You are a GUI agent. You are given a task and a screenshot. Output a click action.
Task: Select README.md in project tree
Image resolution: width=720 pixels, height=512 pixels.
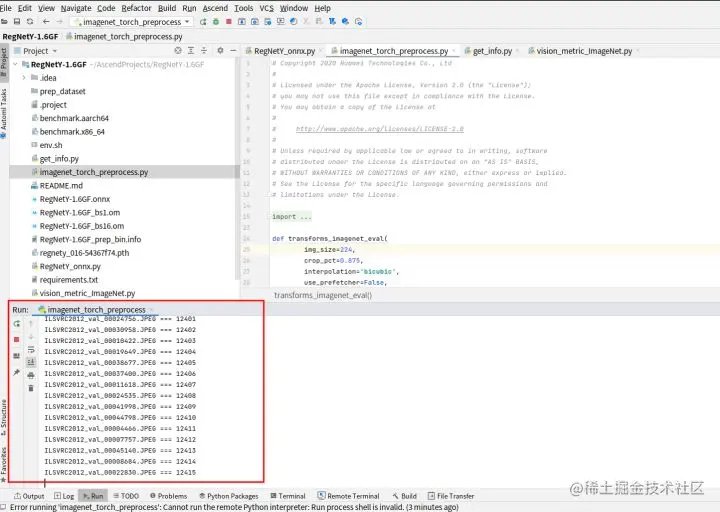[61, 186]
